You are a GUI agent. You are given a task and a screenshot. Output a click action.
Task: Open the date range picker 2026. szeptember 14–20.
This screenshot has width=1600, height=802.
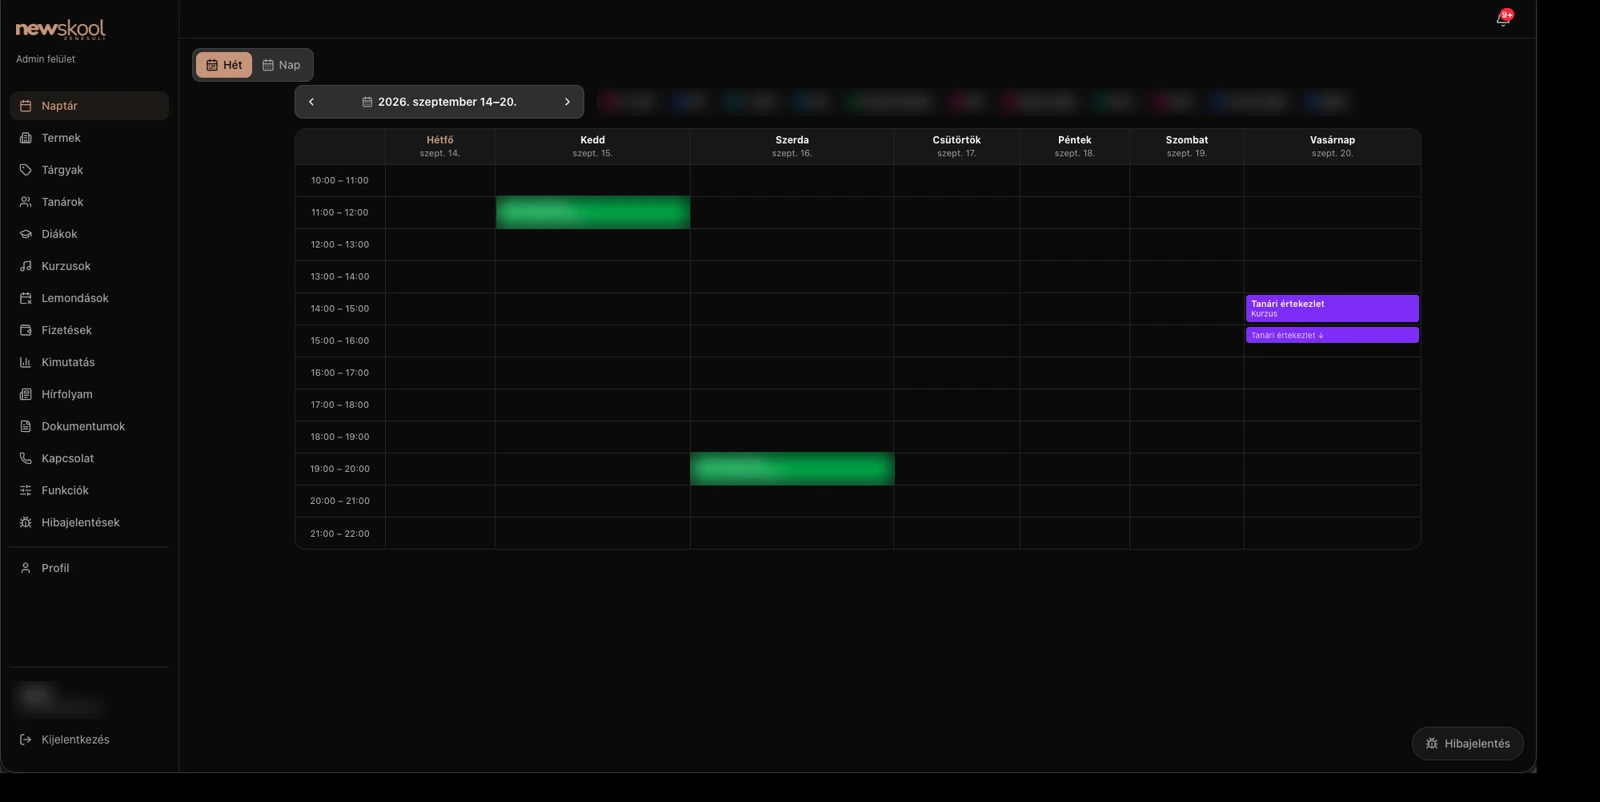[x=439, y=102]
